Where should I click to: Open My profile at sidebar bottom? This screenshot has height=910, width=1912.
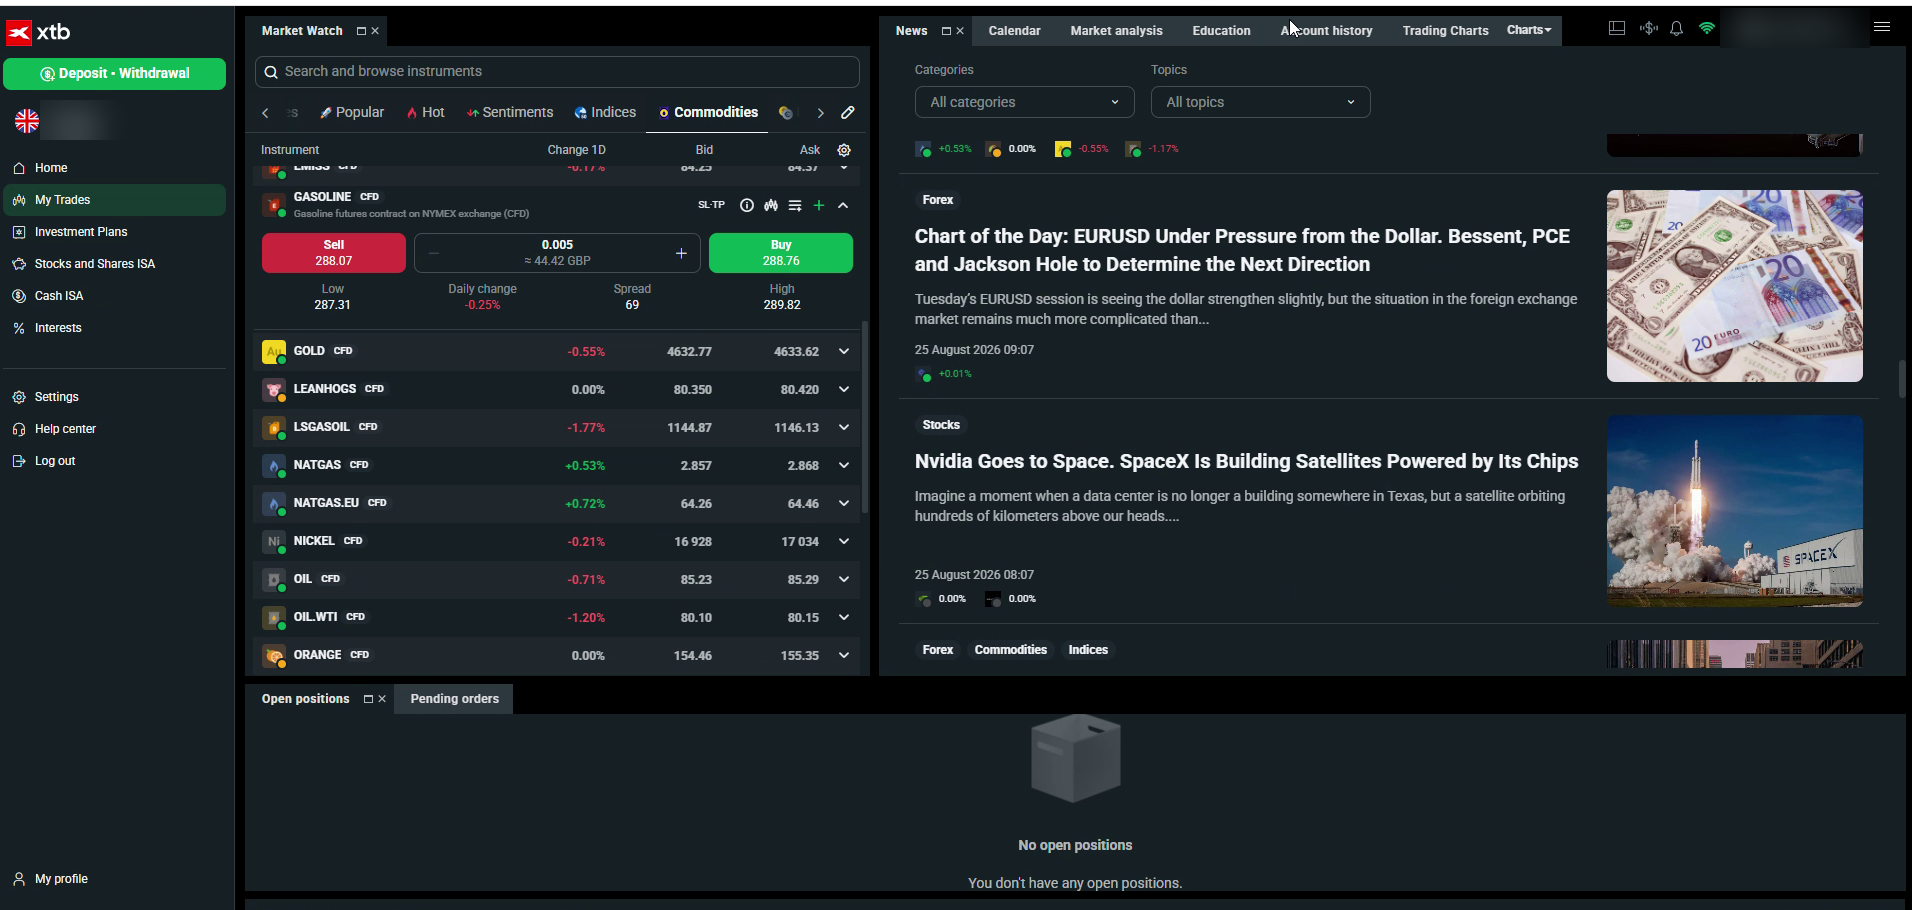(x=61, y=879)
